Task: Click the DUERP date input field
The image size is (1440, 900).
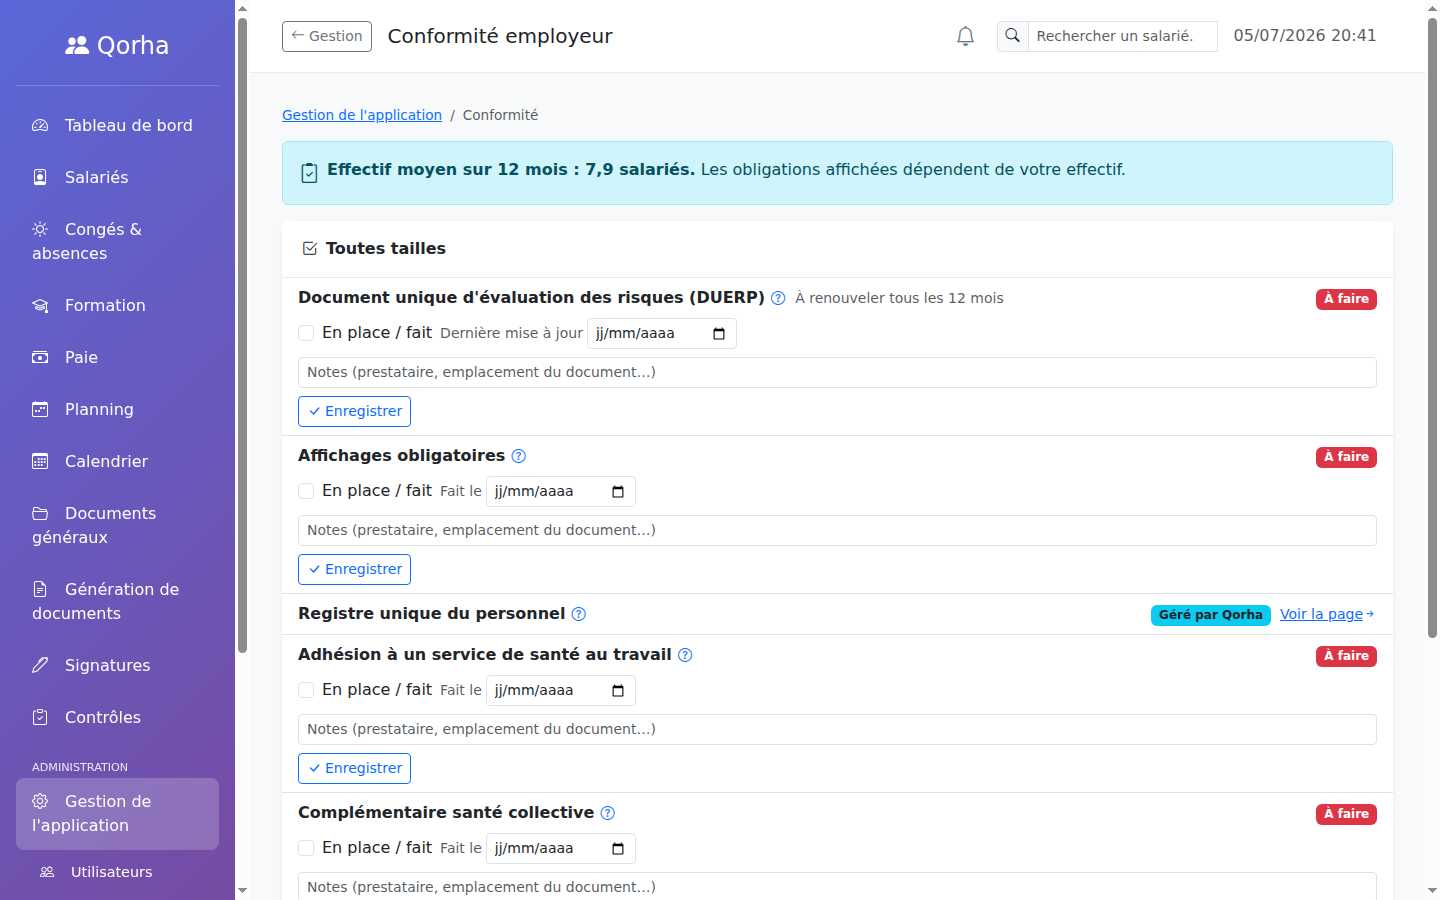Action: (x=662, y=333)
